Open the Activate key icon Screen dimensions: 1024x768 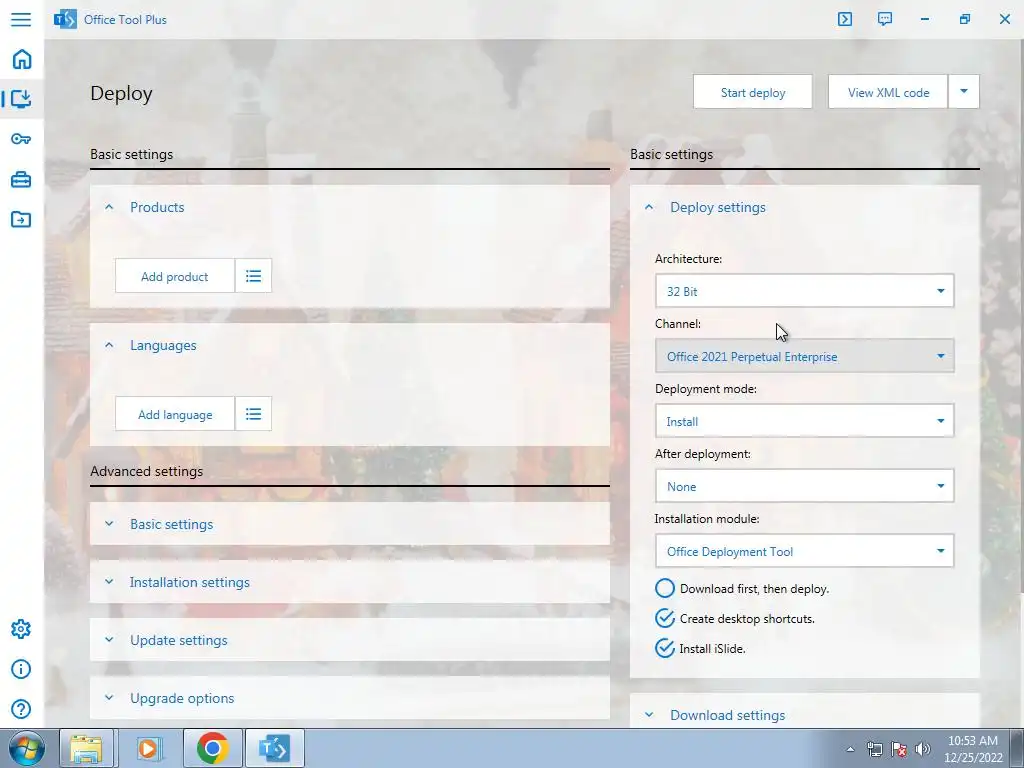[x=21, y=138]
